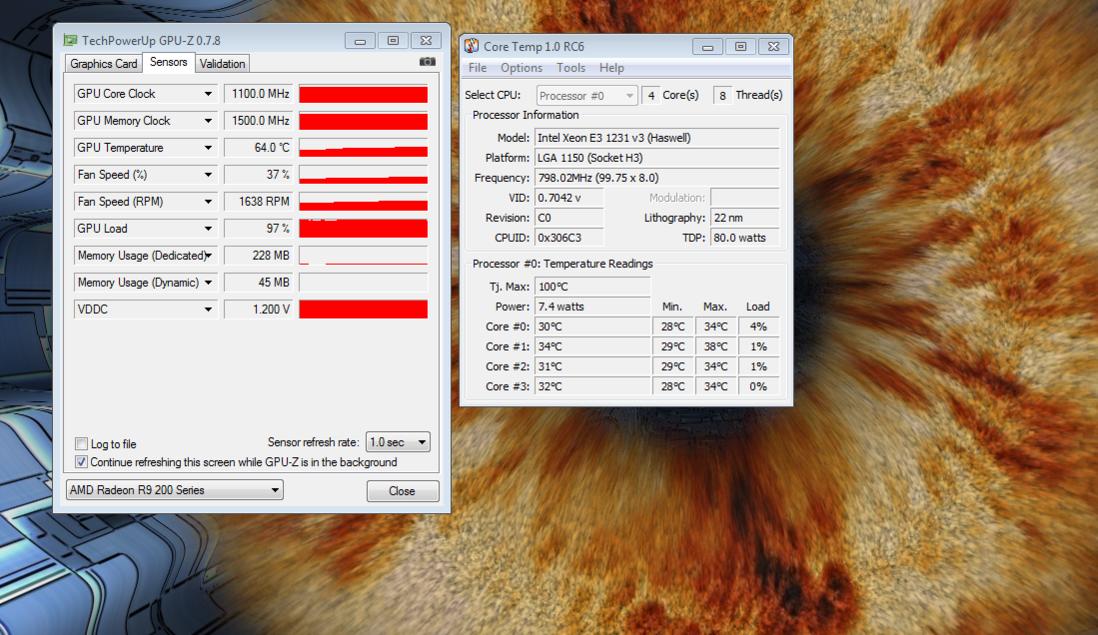Screen dimensions: 1098x635
Task: Click the GPU Temperature history graph
Action: (363, 148)
